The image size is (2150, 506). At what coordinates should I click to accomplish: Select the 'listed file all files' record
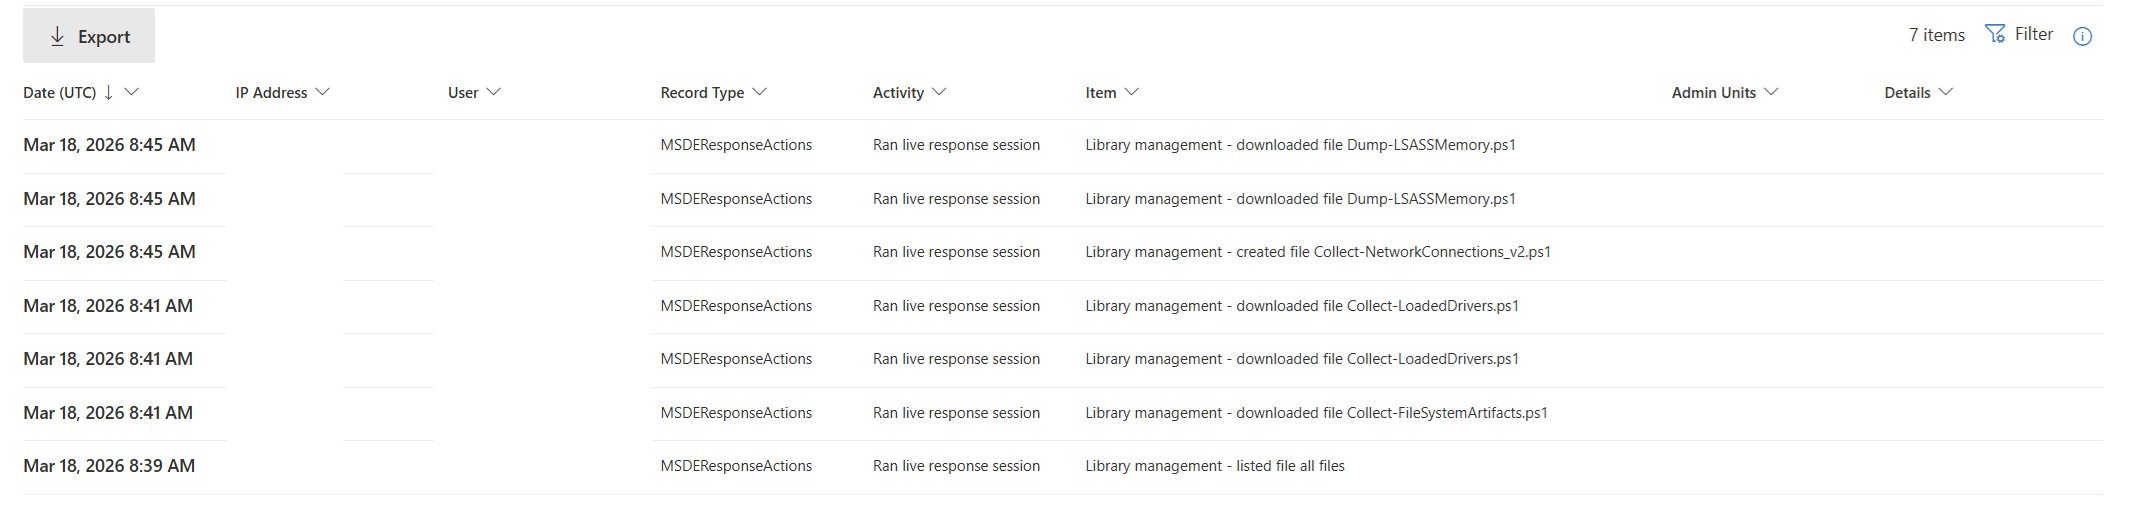tap(1214, 466)
